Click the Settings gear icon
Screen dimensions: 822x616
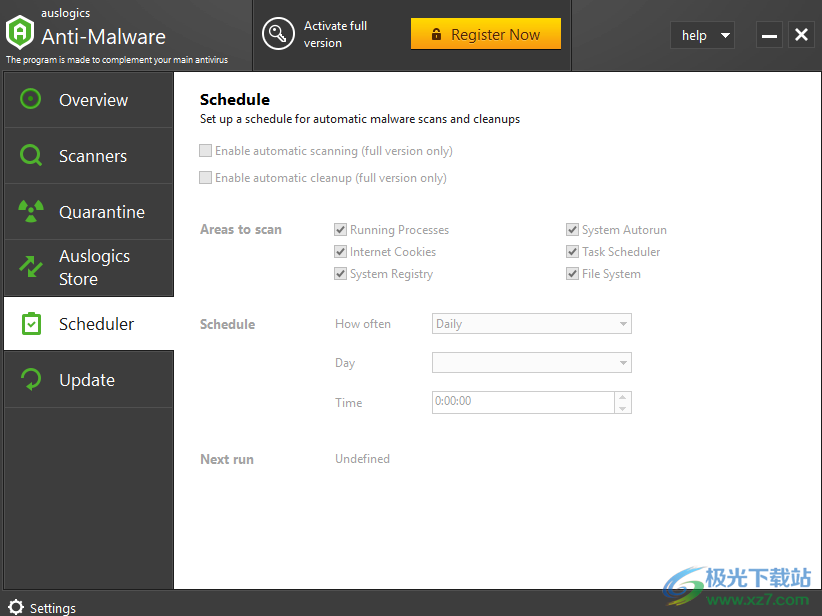coord(16,607)
